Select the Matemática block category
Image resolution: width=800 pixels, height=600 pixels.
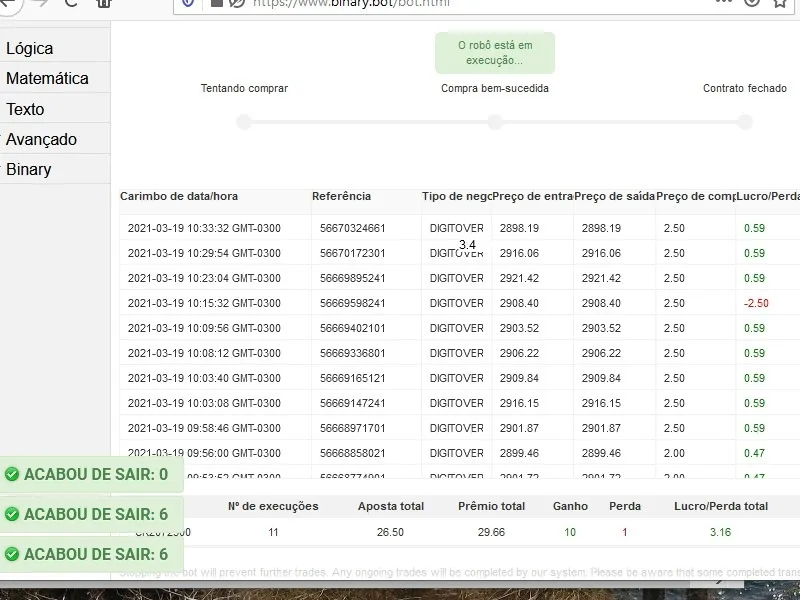click(x=47, y=78)
